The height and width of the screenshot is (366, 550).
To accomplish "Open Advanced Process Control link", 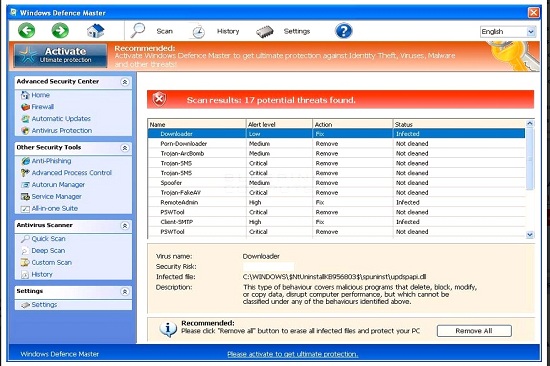I will (72, 173).
